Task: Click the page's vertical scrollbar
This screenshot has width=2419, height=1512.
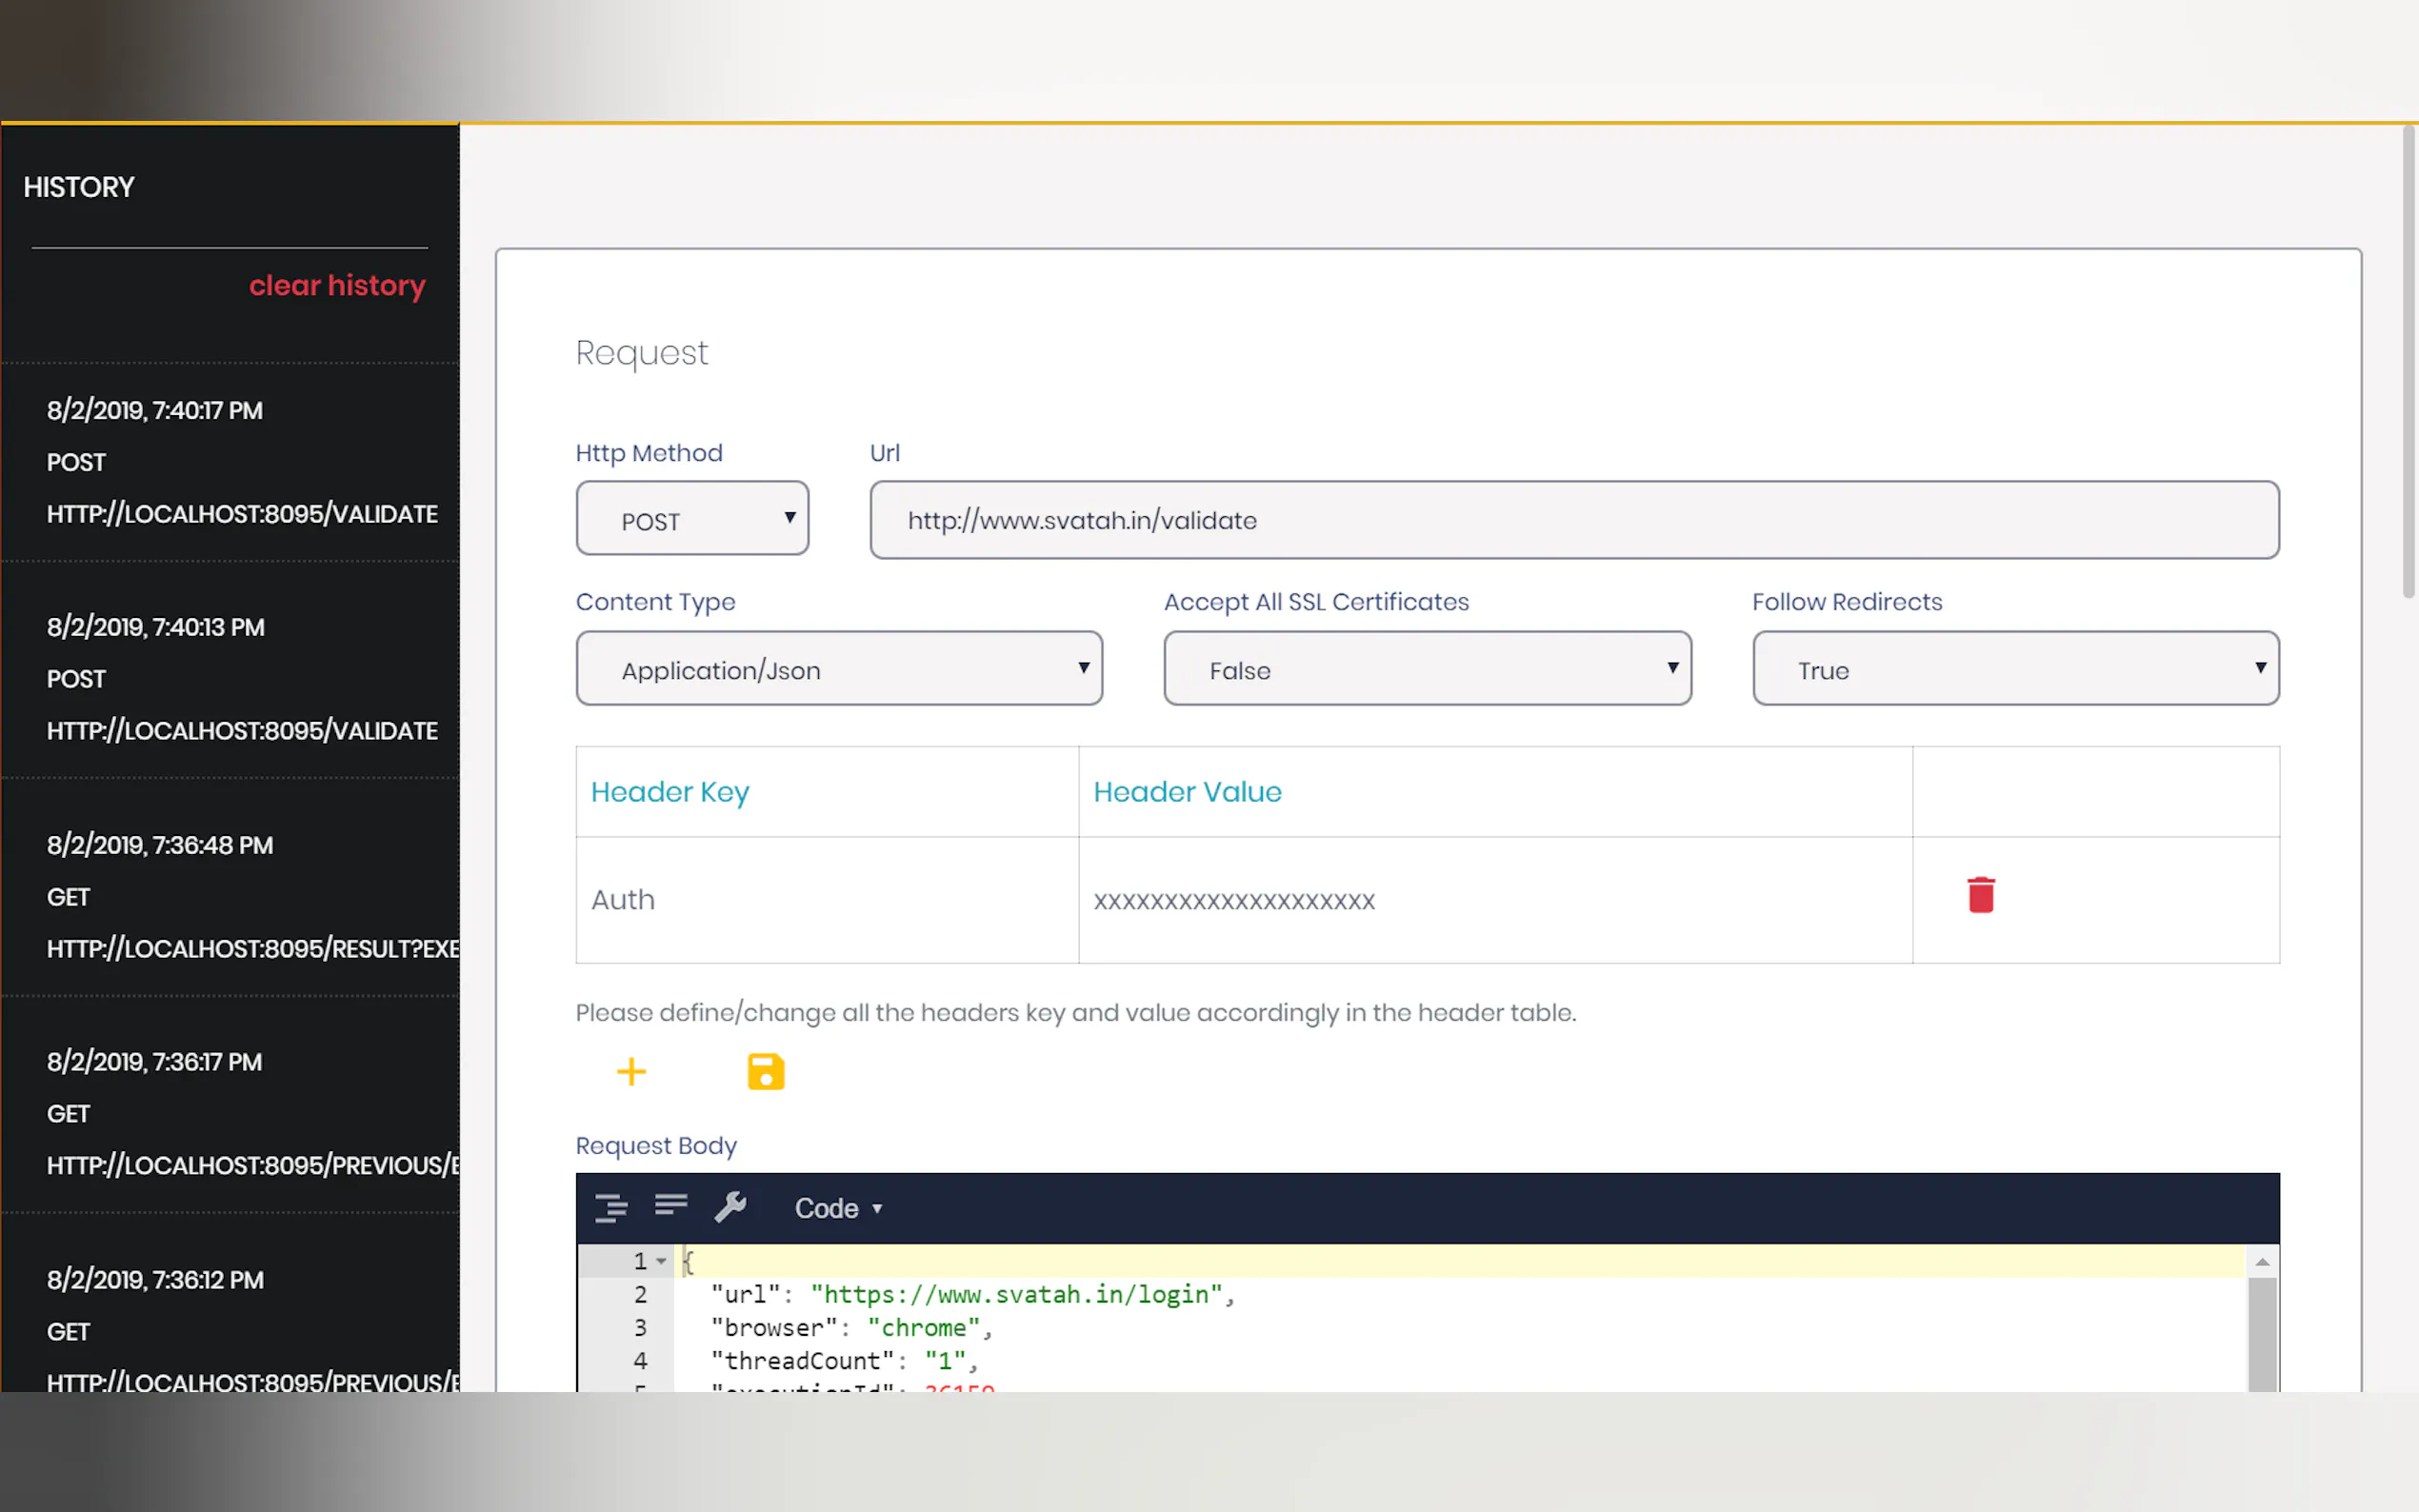Action: (x=2408, y=361)
